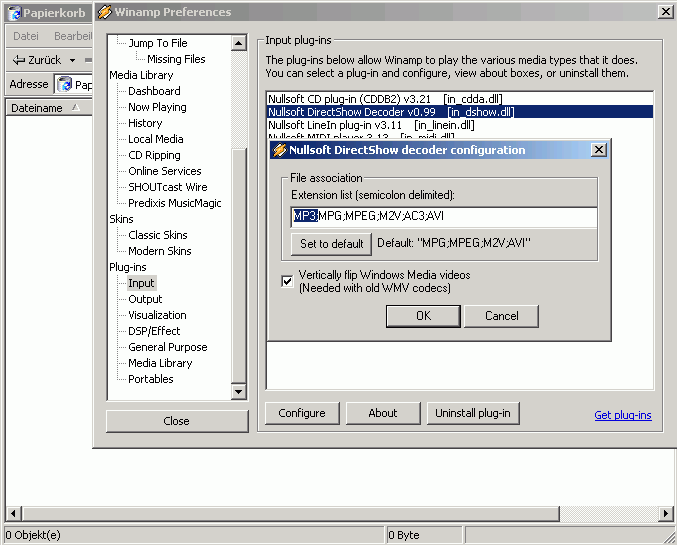677x545 pixels.
Task: Click the recycle bin icon in the Adresse field
Action: click(x=65, y=84)
